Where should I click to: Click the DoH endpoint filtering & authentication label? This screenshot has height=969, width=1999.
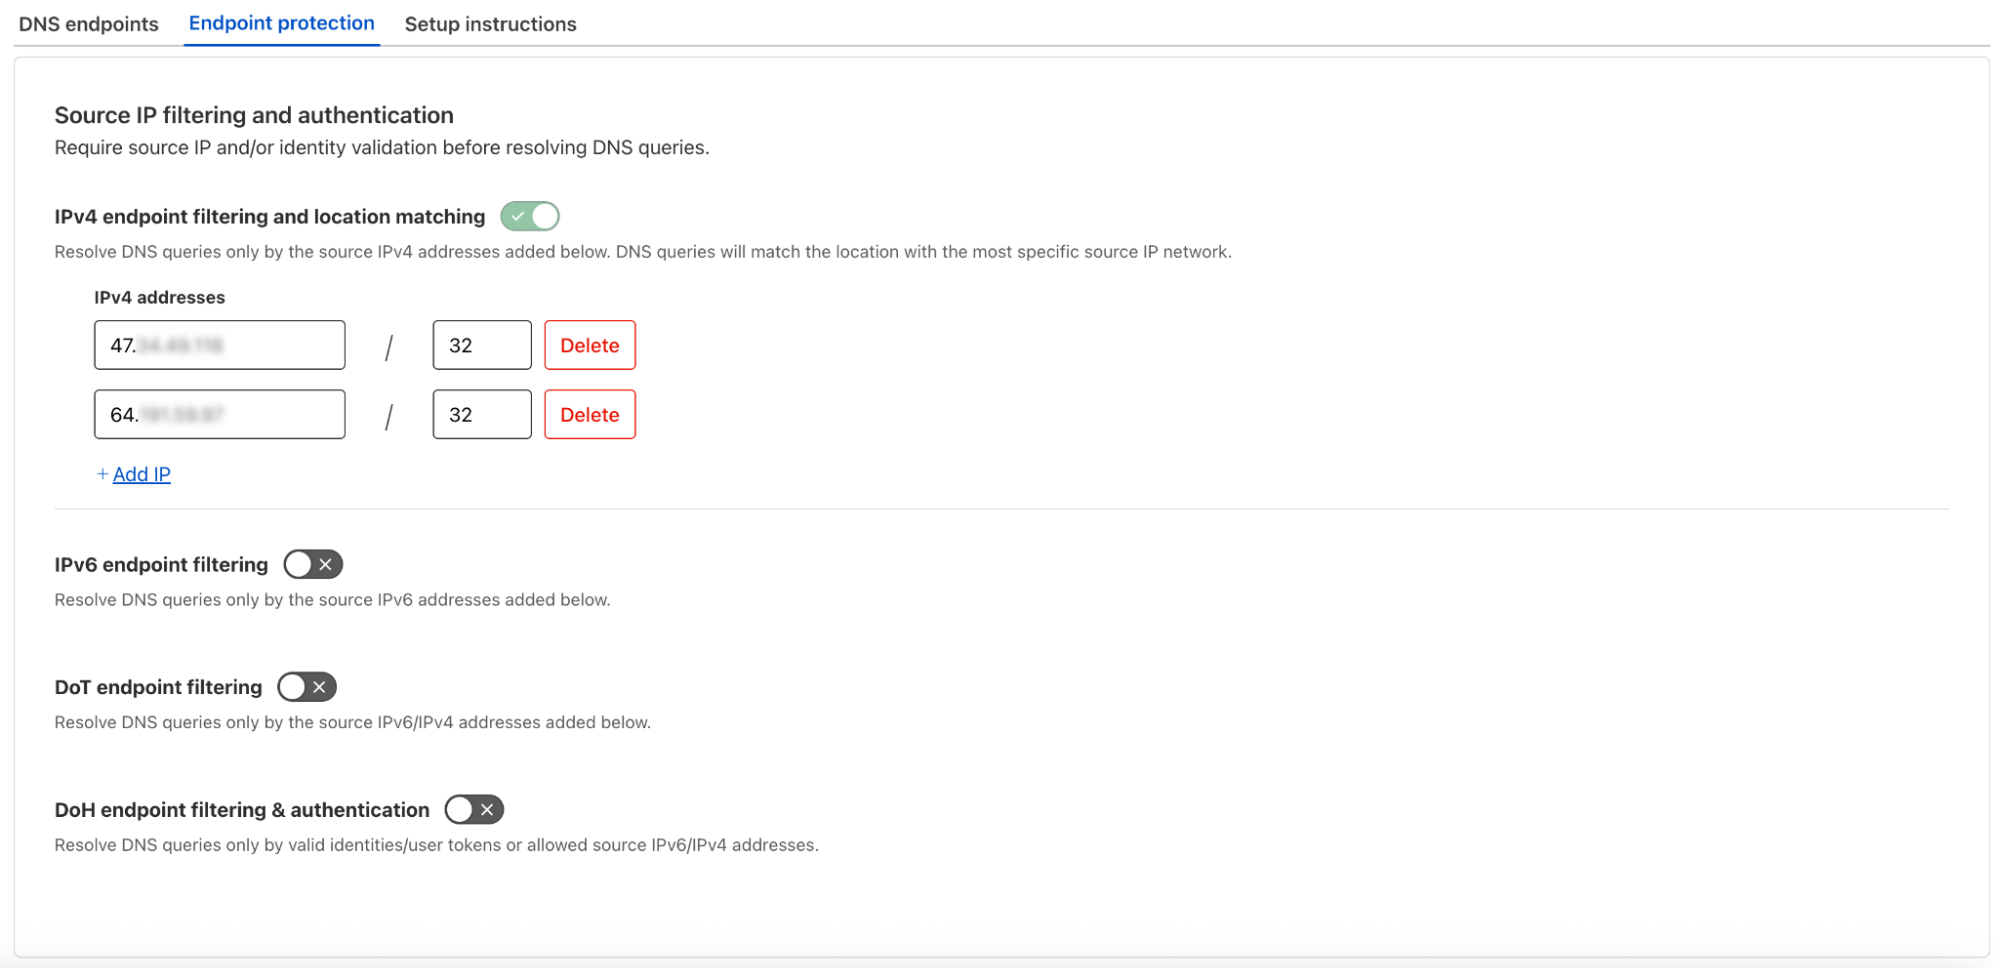tap(242, 810)
